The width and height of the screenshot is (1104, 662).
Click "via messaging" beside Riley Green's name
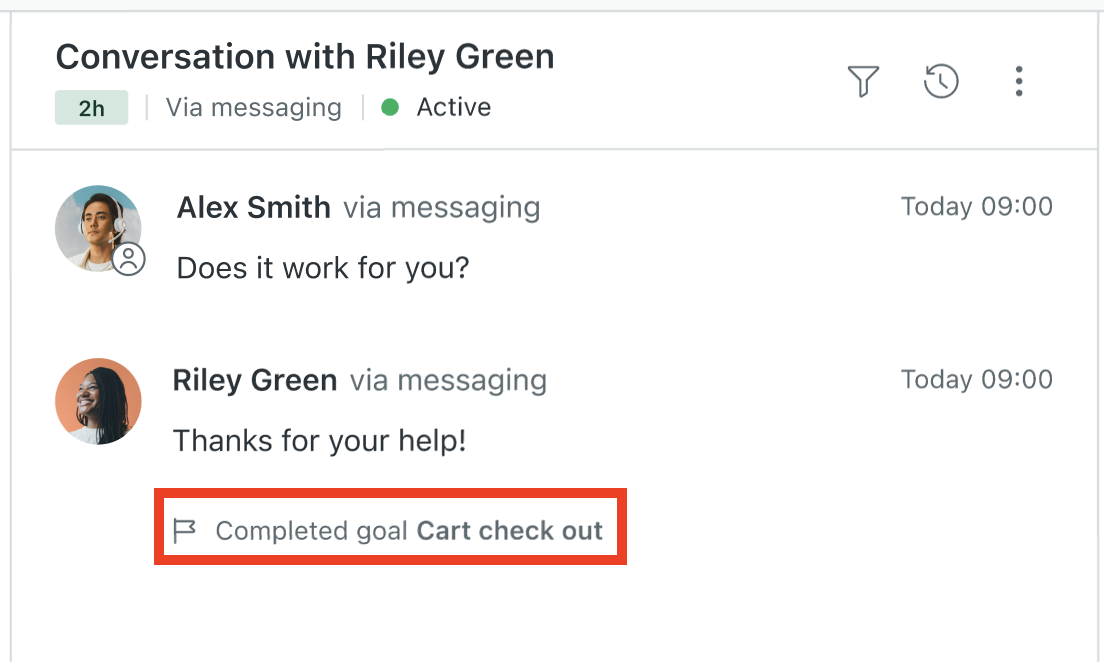tap(448, 381)
